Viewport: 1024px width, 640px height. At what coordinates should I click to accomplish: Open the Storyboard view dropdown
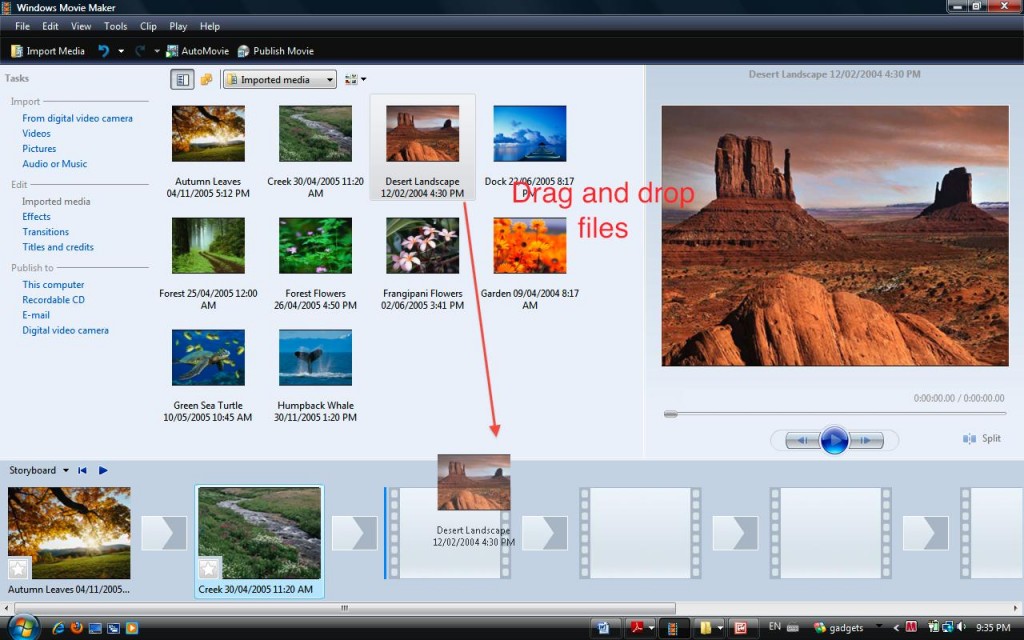coord(39,470)
